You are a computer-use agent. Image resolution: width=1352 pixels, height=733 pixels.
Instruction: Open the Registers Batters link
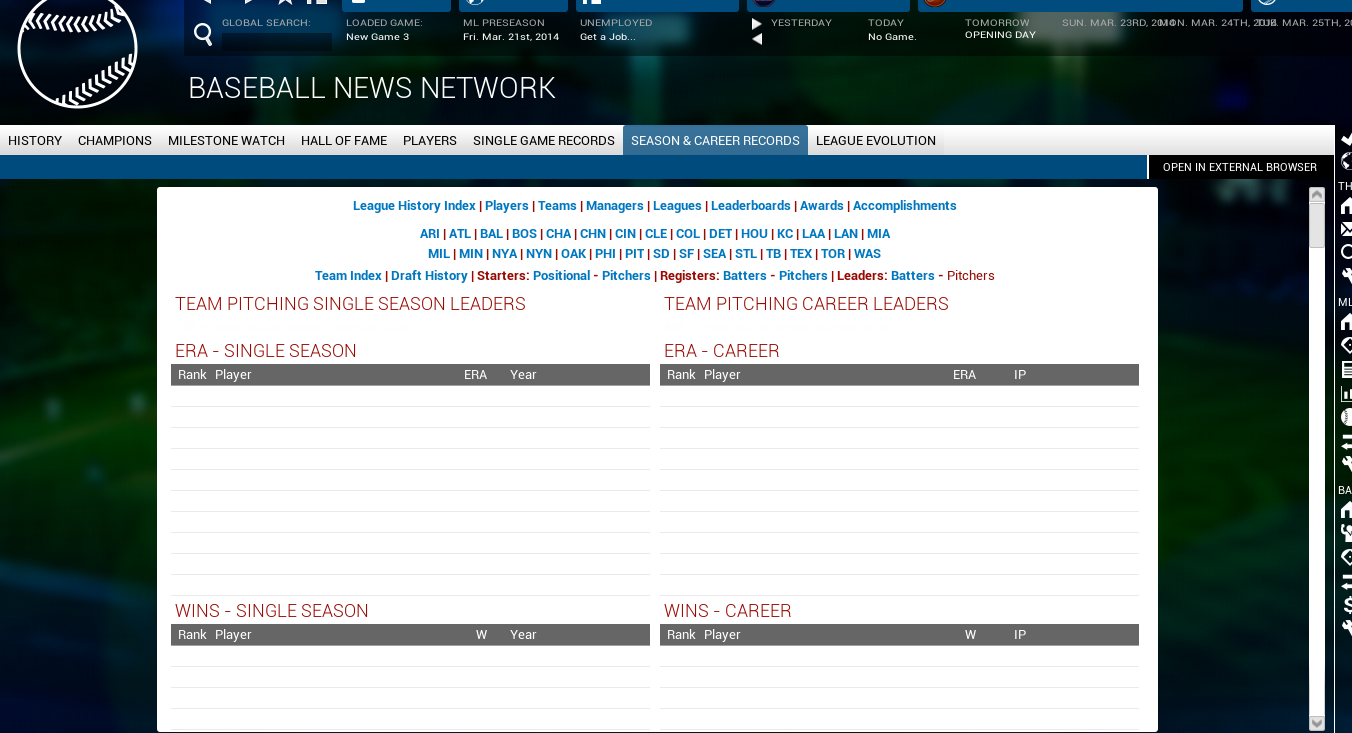click(745, 276)
